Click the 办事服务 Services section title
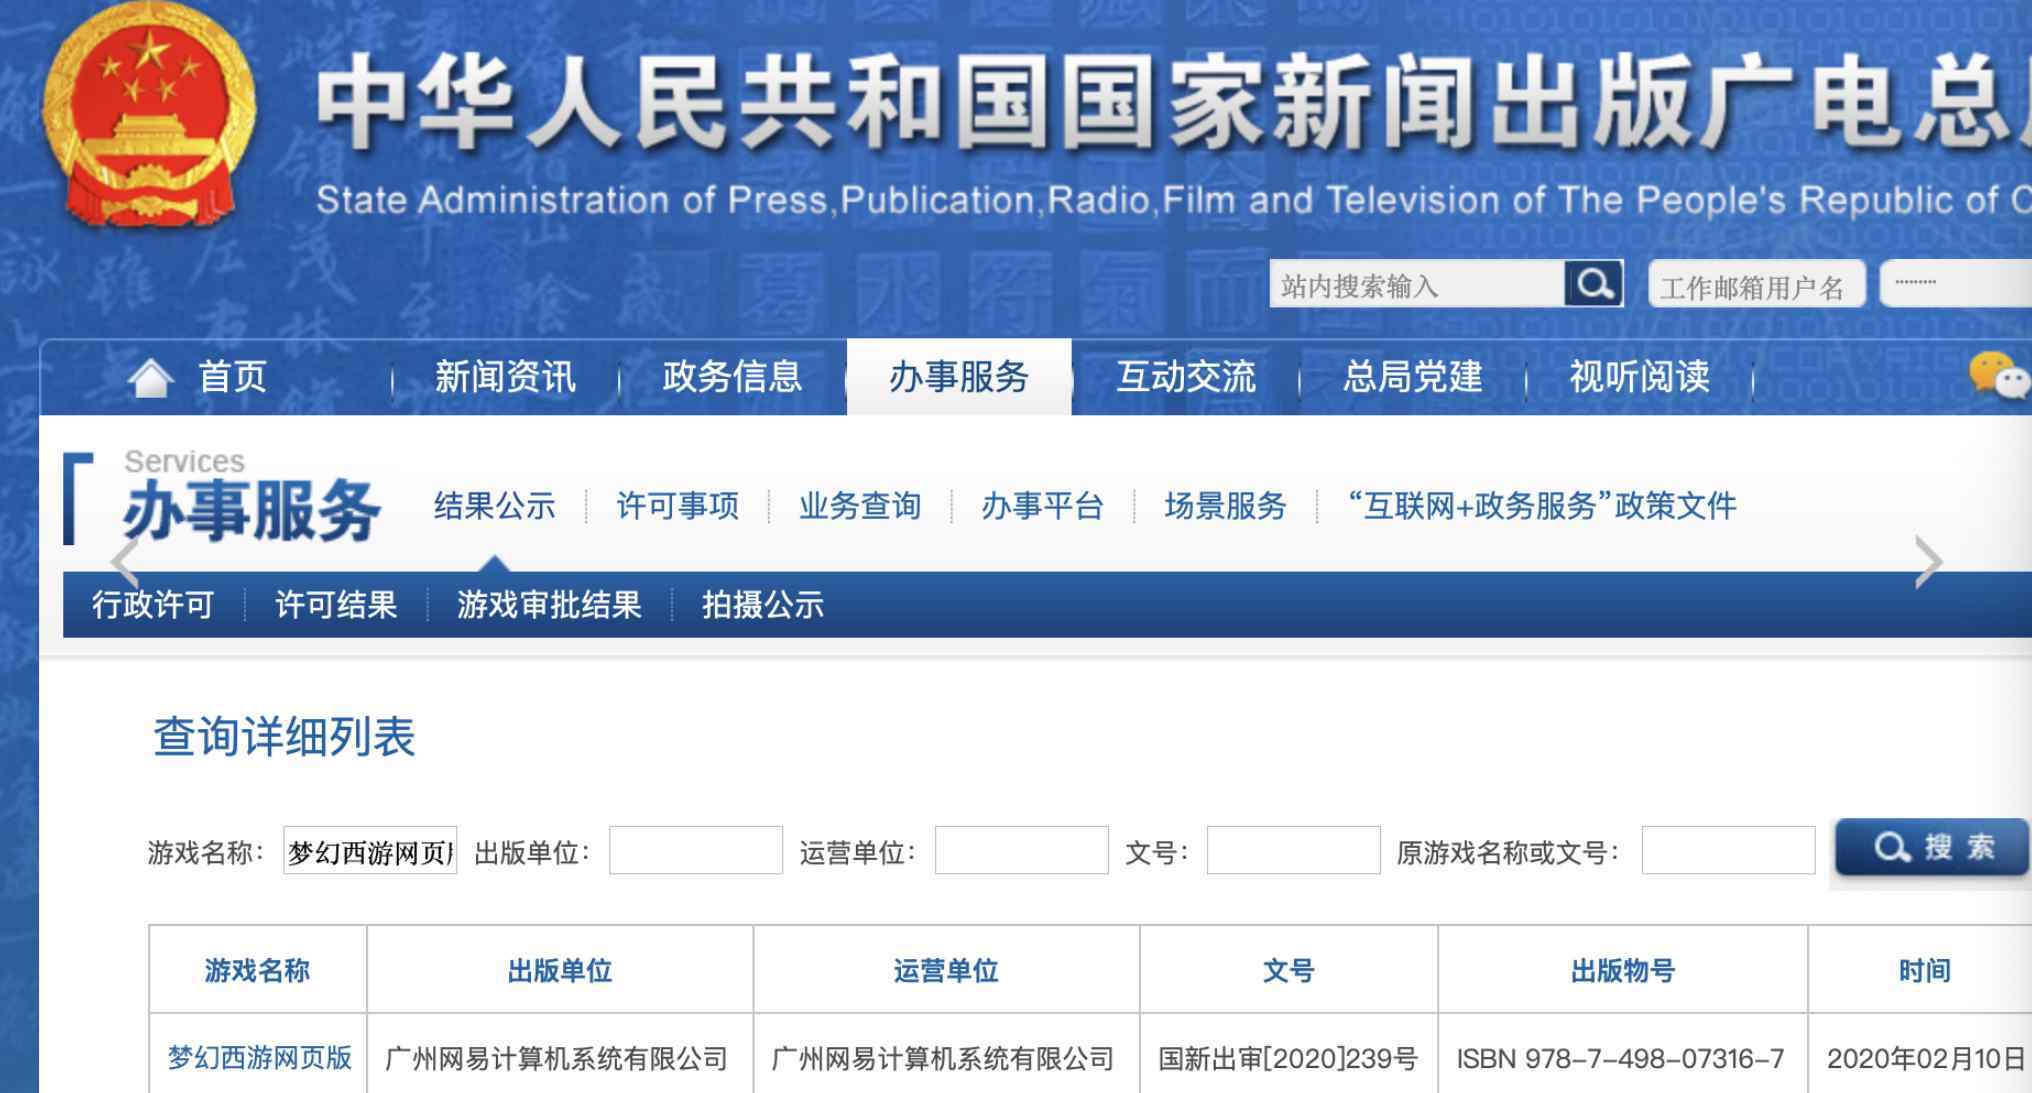The width and height of the screenshot is (2032, 1093). 250,497
